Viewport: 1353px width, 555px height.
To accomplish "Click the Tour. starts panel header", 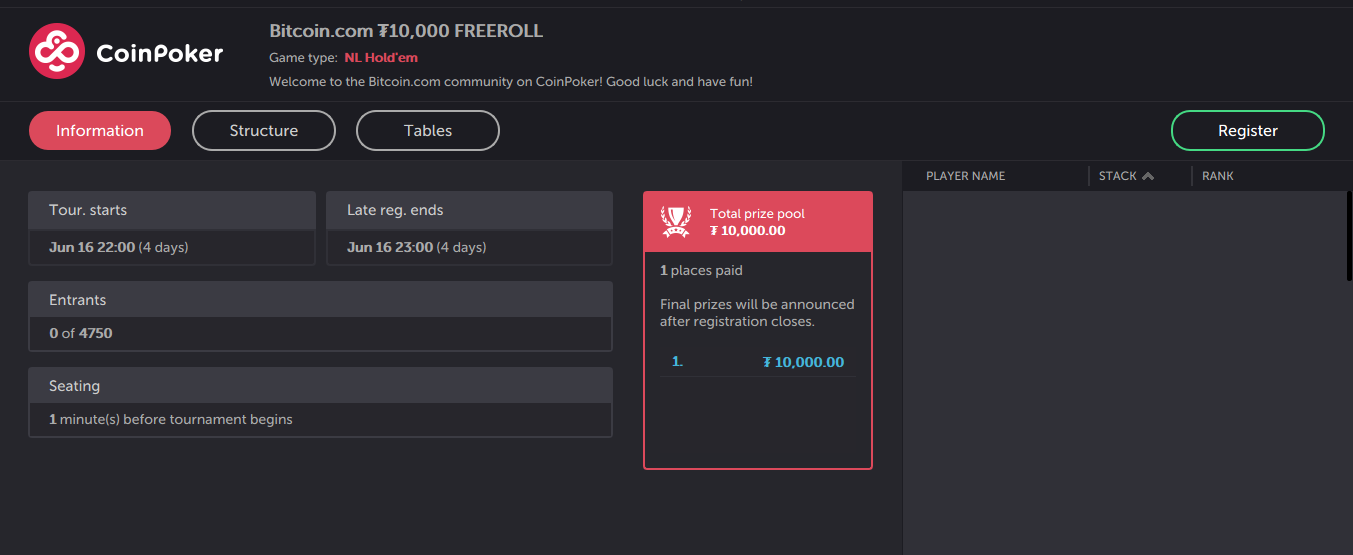I will click(172, 210).
